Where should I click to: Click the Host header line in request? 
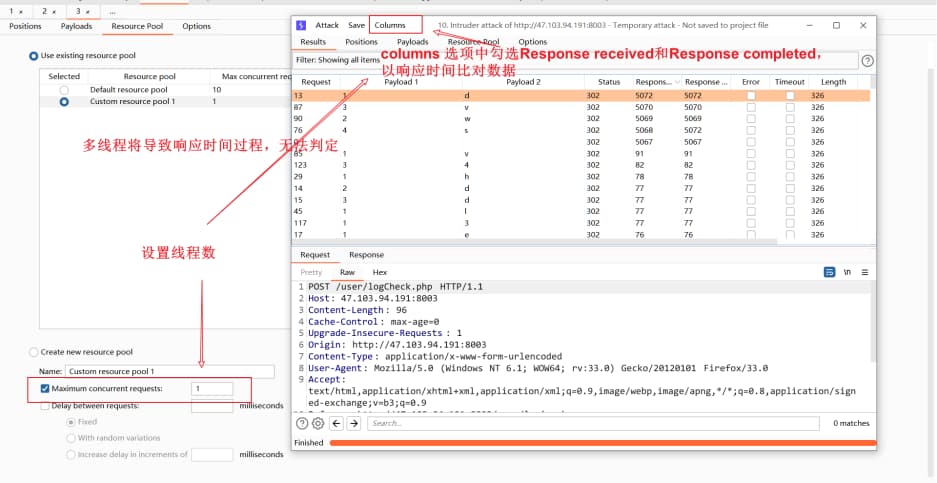pyautogui.click(x=373, y=298)
